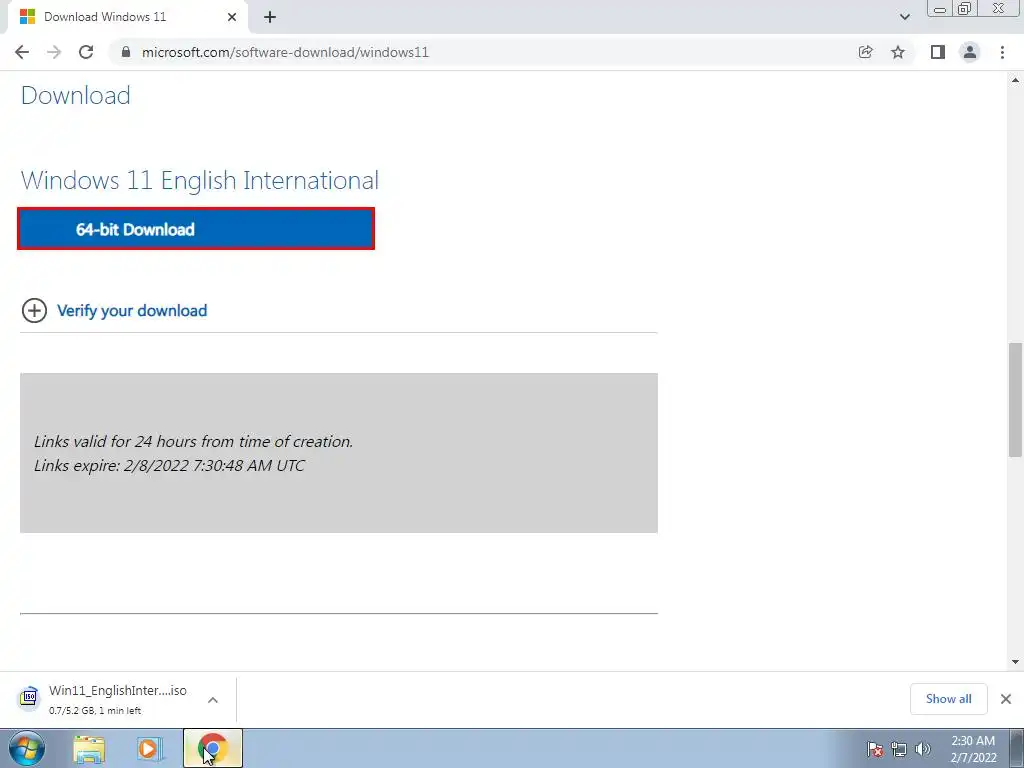The height and width of the screenshot is (768, 1024).
Task: Close the downloads bar
Action: tap(1006, 699)
